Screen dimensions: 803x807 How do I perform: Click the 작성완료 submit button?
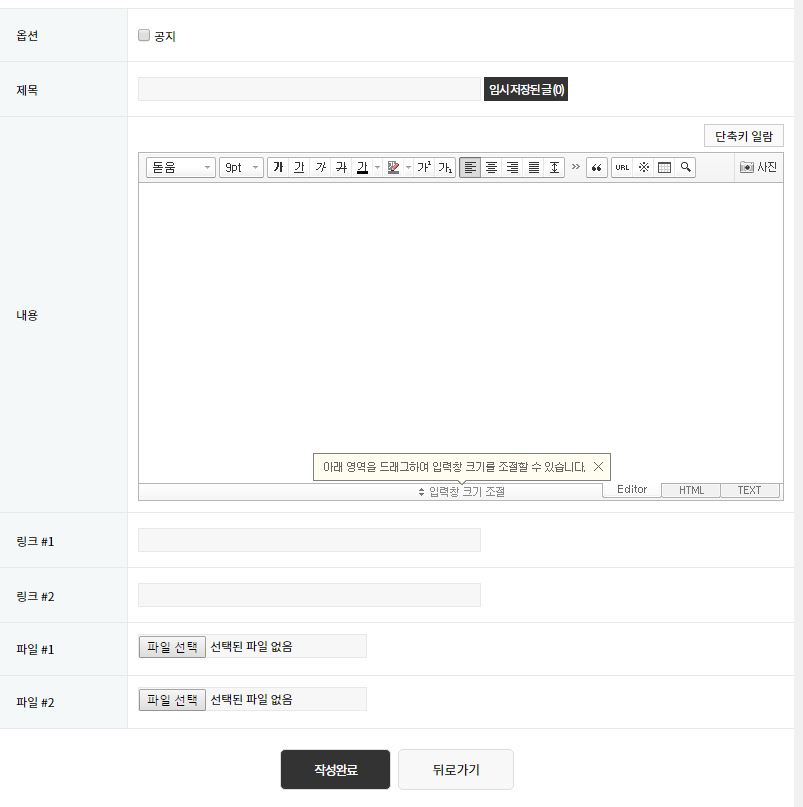click(335, 770)
